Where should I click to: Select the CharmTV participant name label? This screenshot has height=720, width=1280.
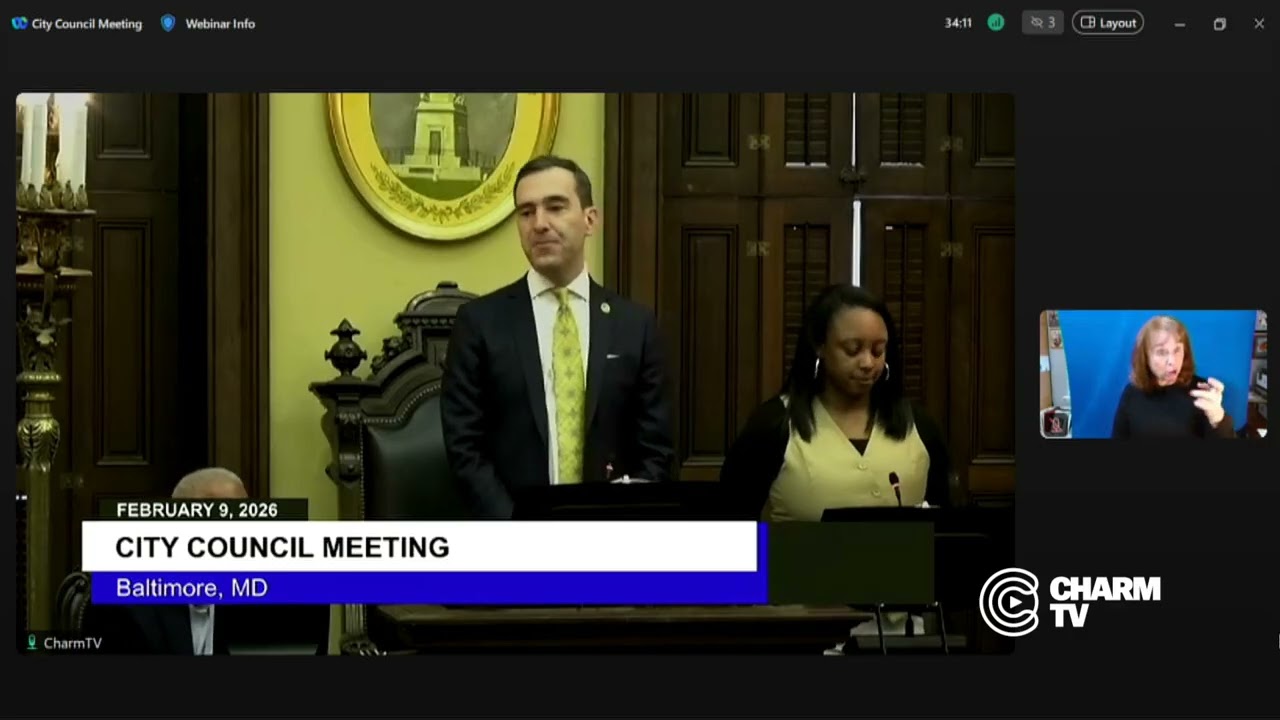(72, 643)
